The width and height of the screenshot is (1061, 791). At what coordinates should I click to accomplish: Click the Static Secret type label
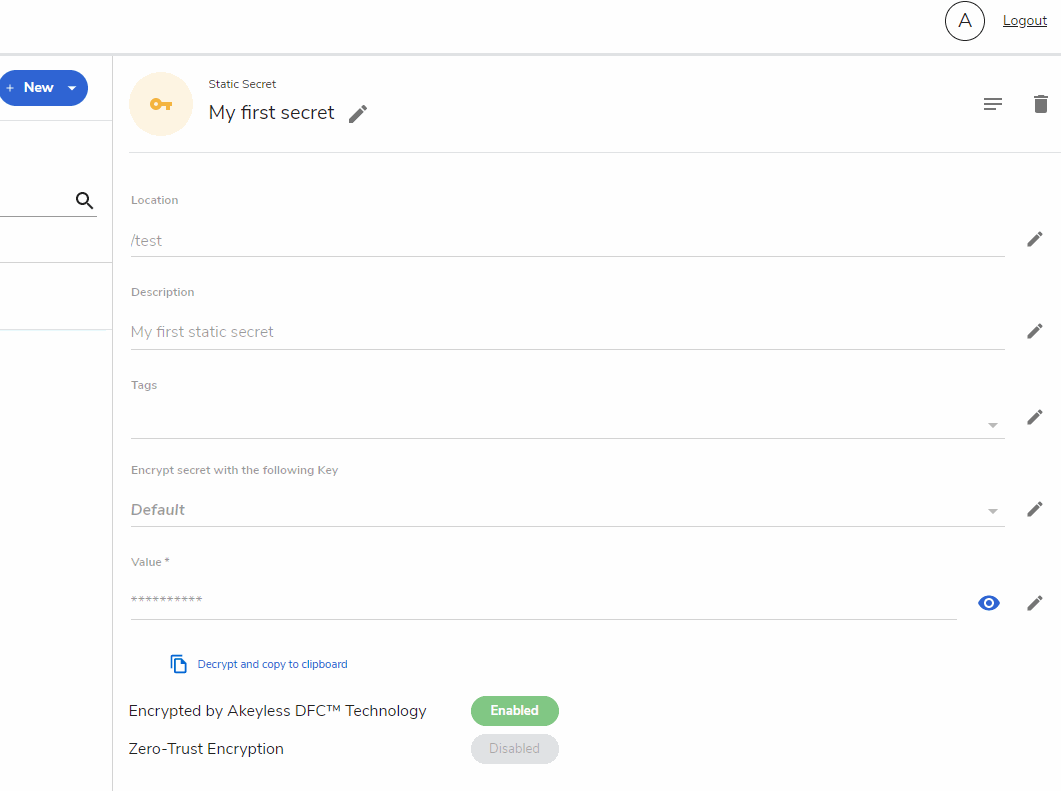click(242, 84)
